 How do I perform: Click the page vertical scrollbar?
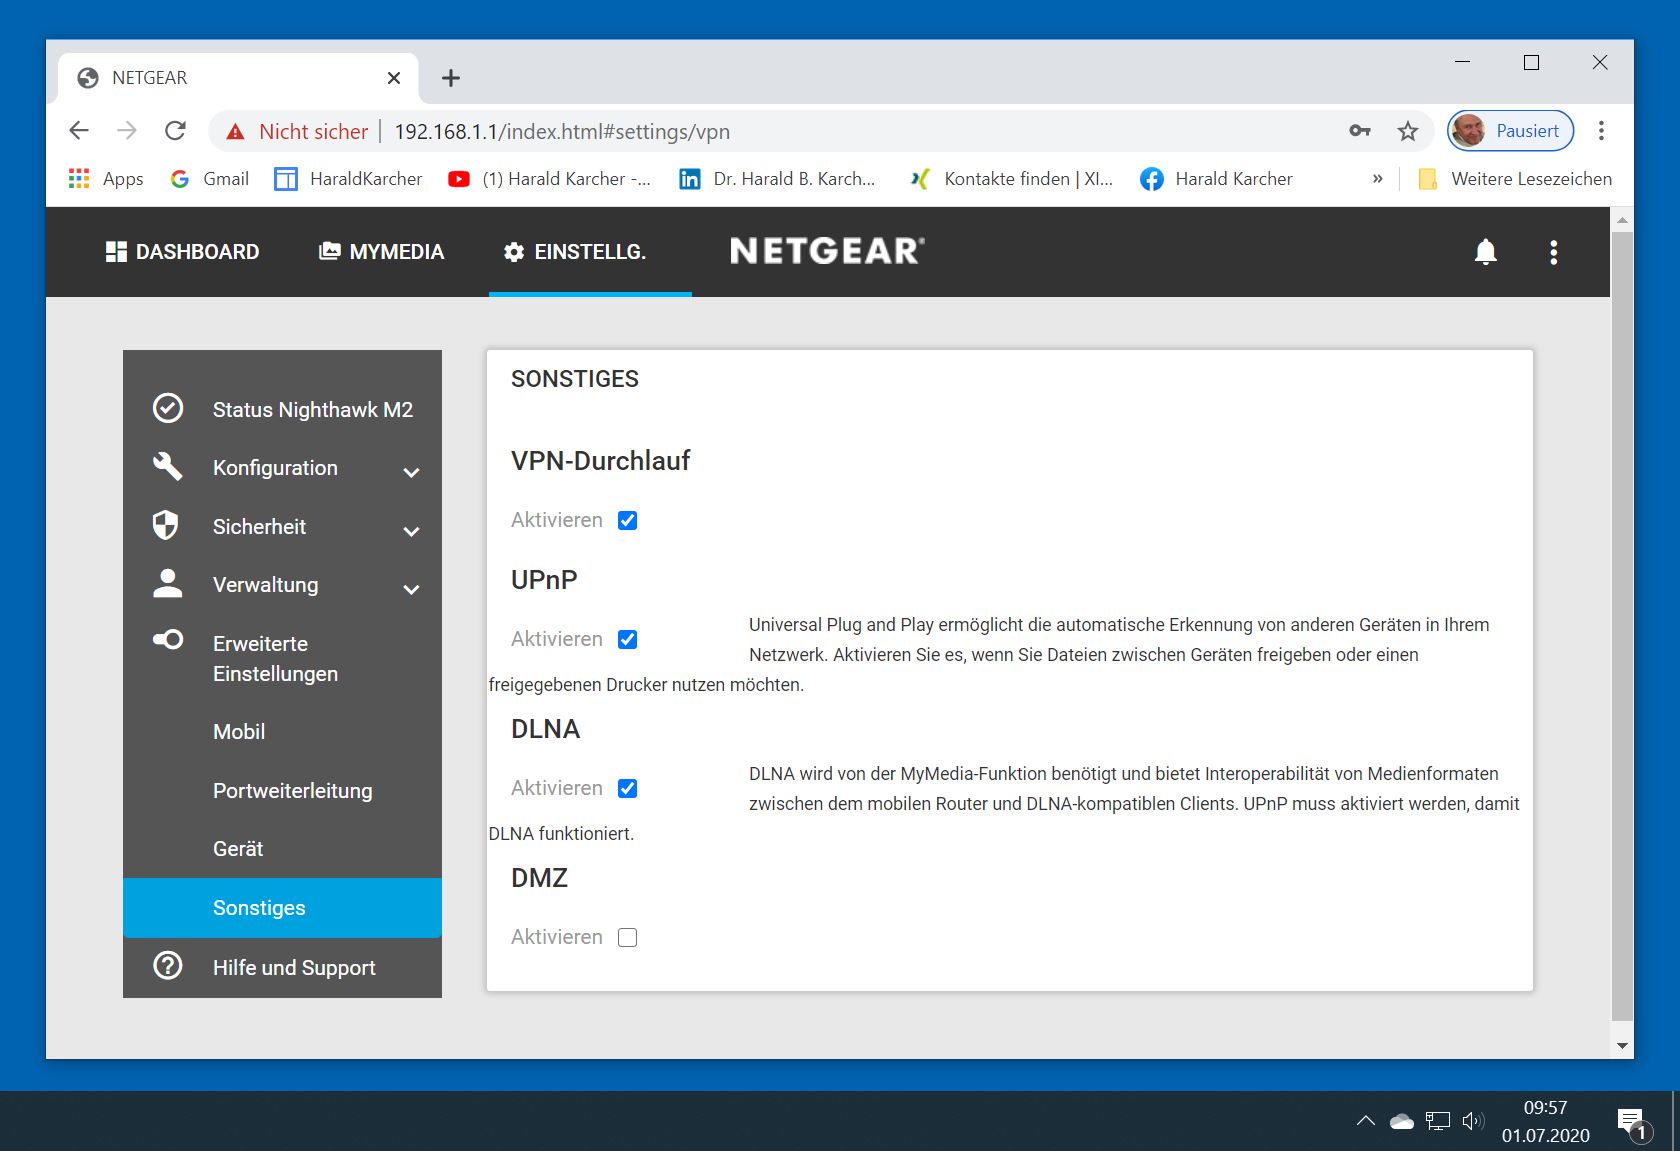1622,625
